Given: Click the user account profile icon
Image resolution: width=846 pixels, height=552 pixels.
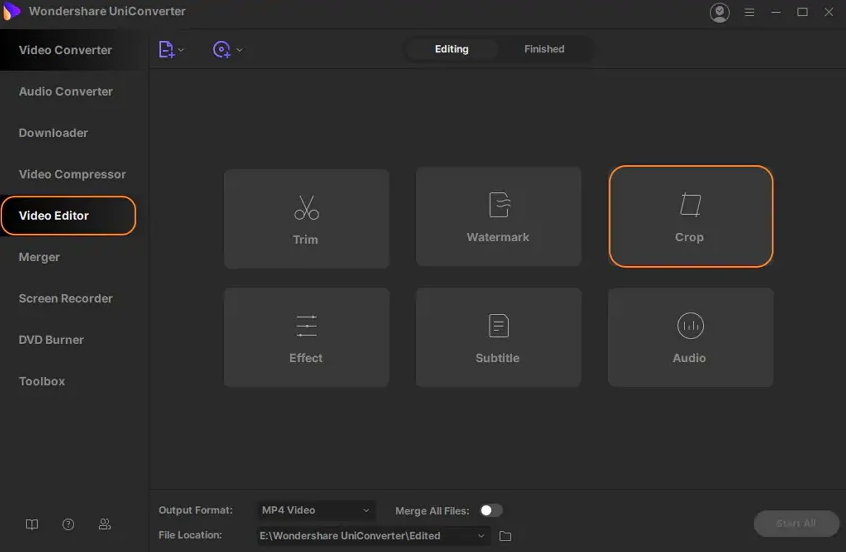Looking at the screenshot, I should (x=719, y=12).
